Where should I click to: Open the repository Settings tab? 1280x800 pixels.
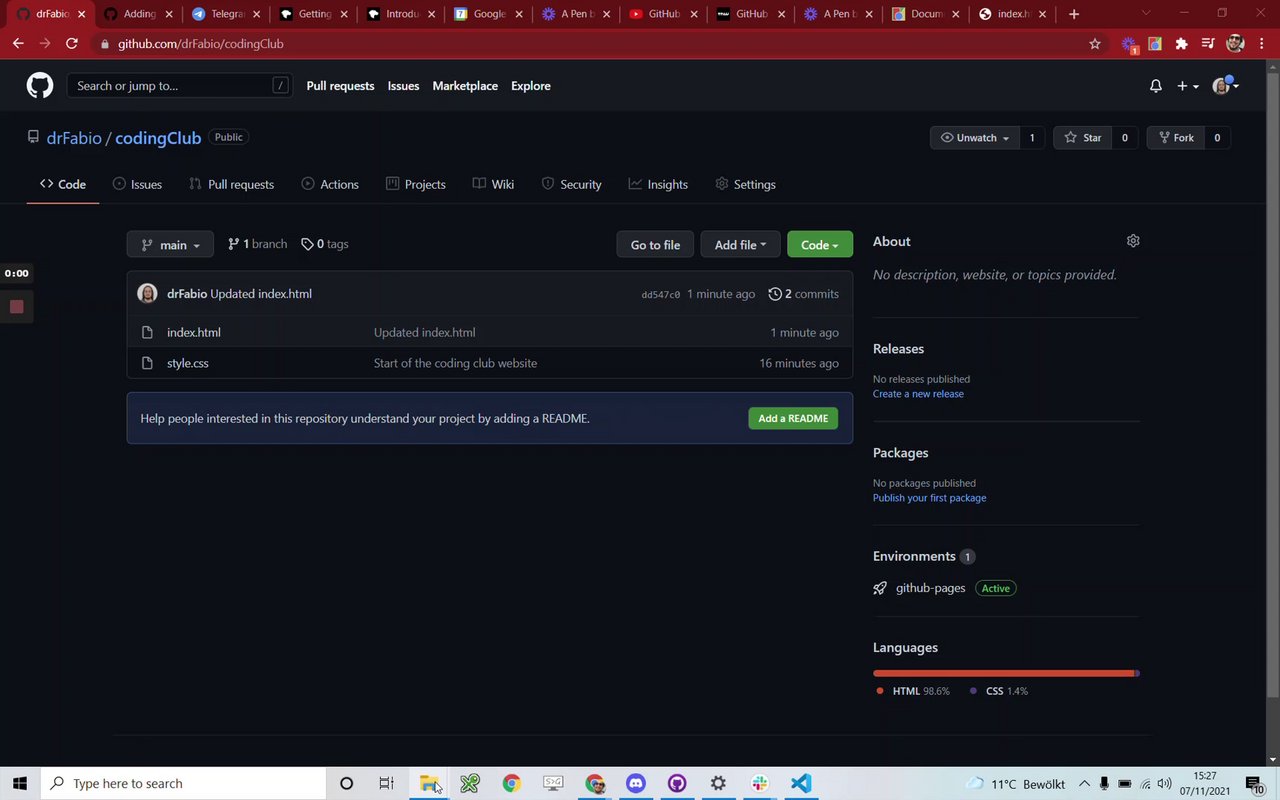click(x=745, y=184)
